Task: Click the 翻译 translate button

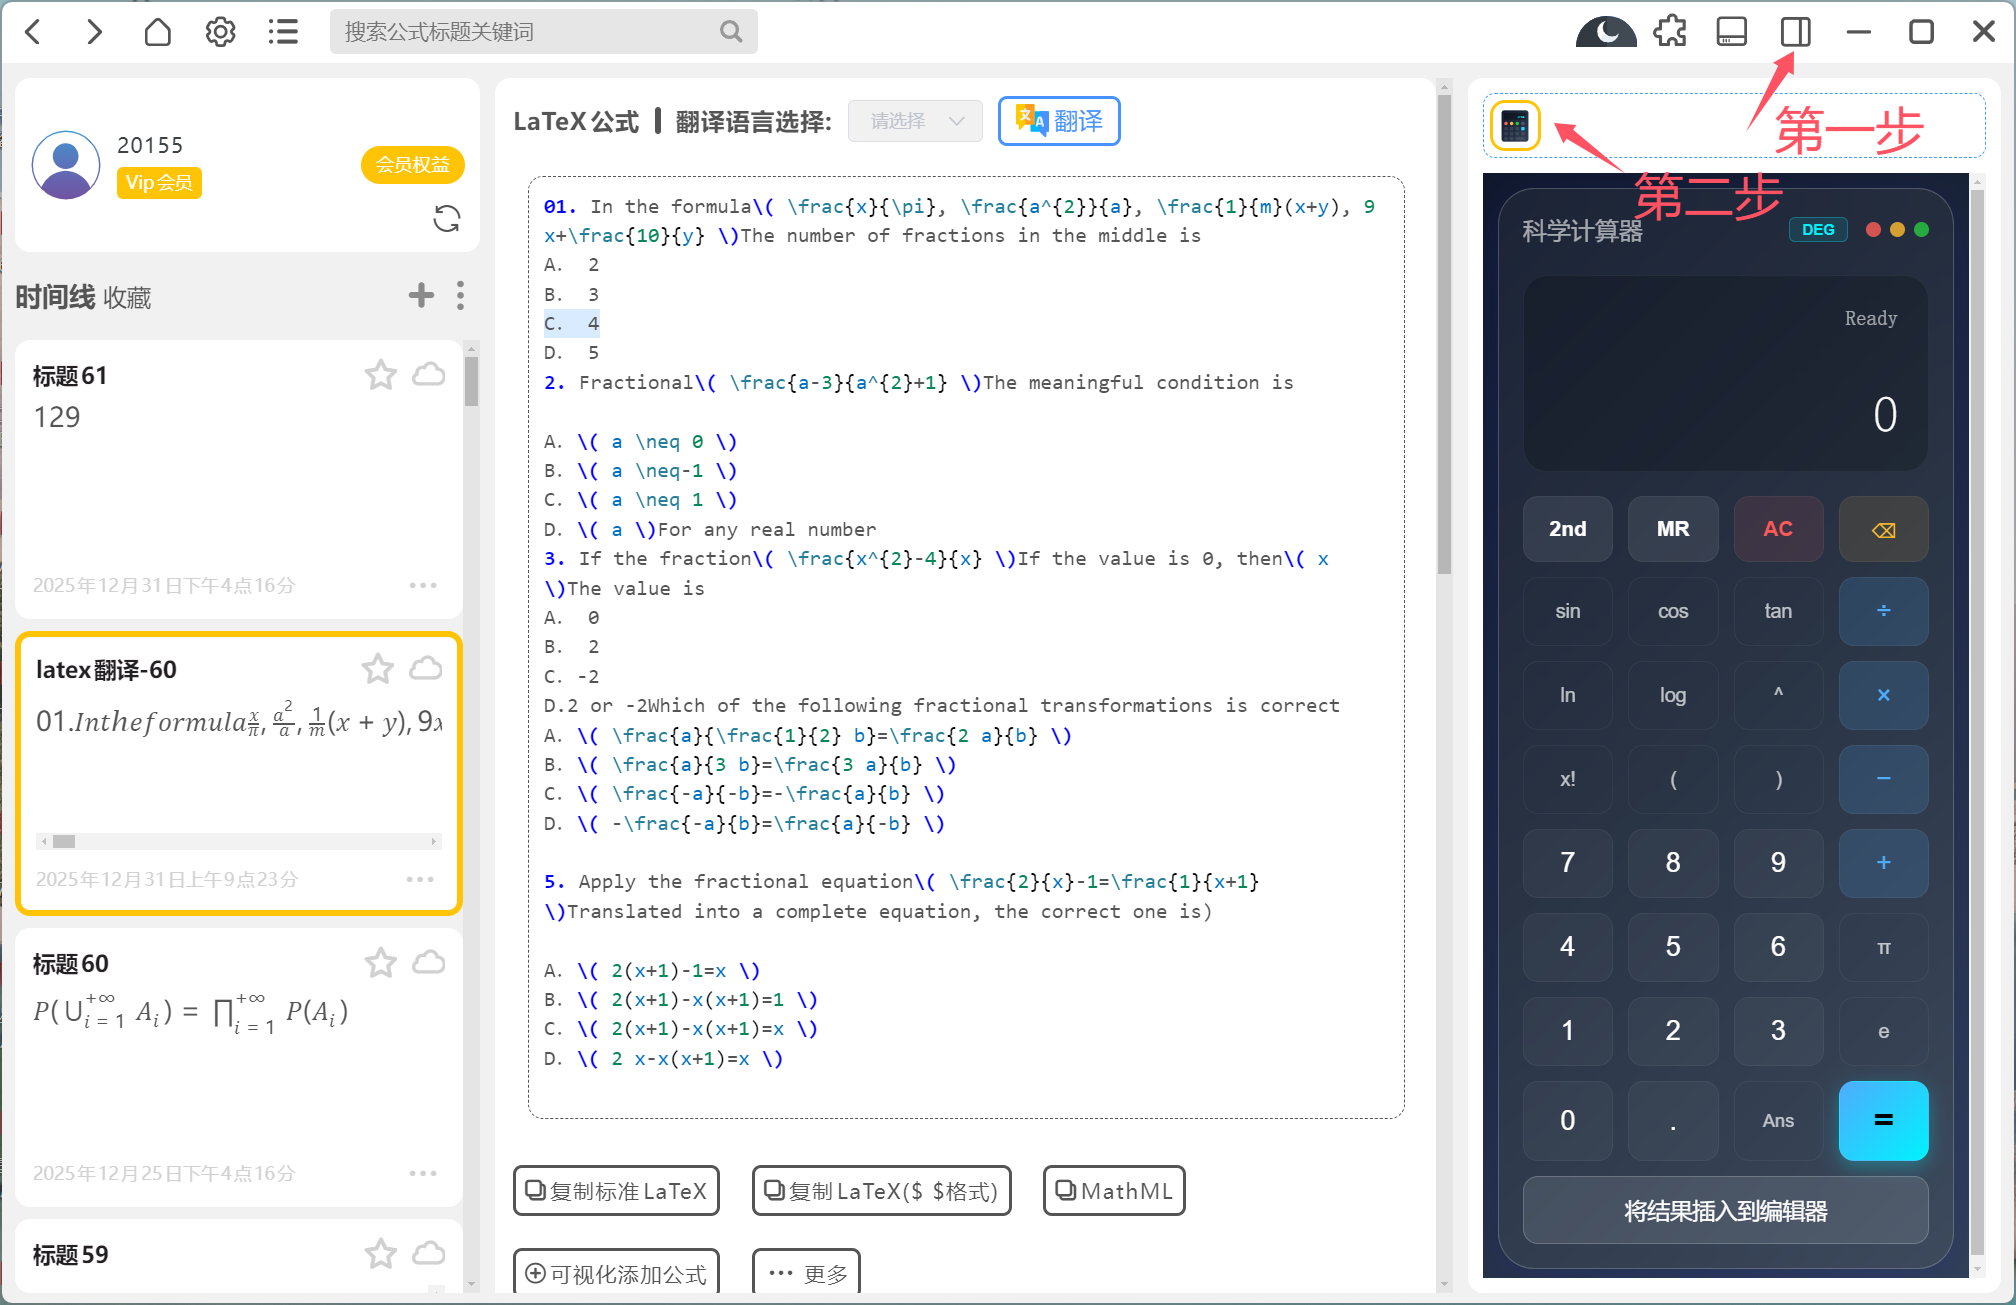Action: (1059, 121)
